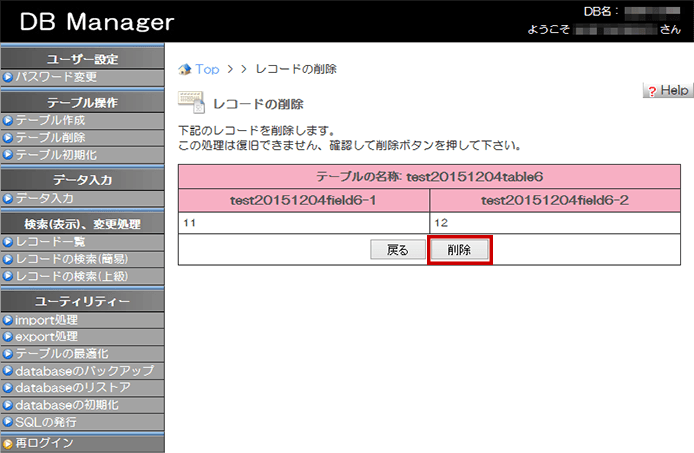Click the home icon beside Top
694x453 pixels.
click(x=184, y=69)
